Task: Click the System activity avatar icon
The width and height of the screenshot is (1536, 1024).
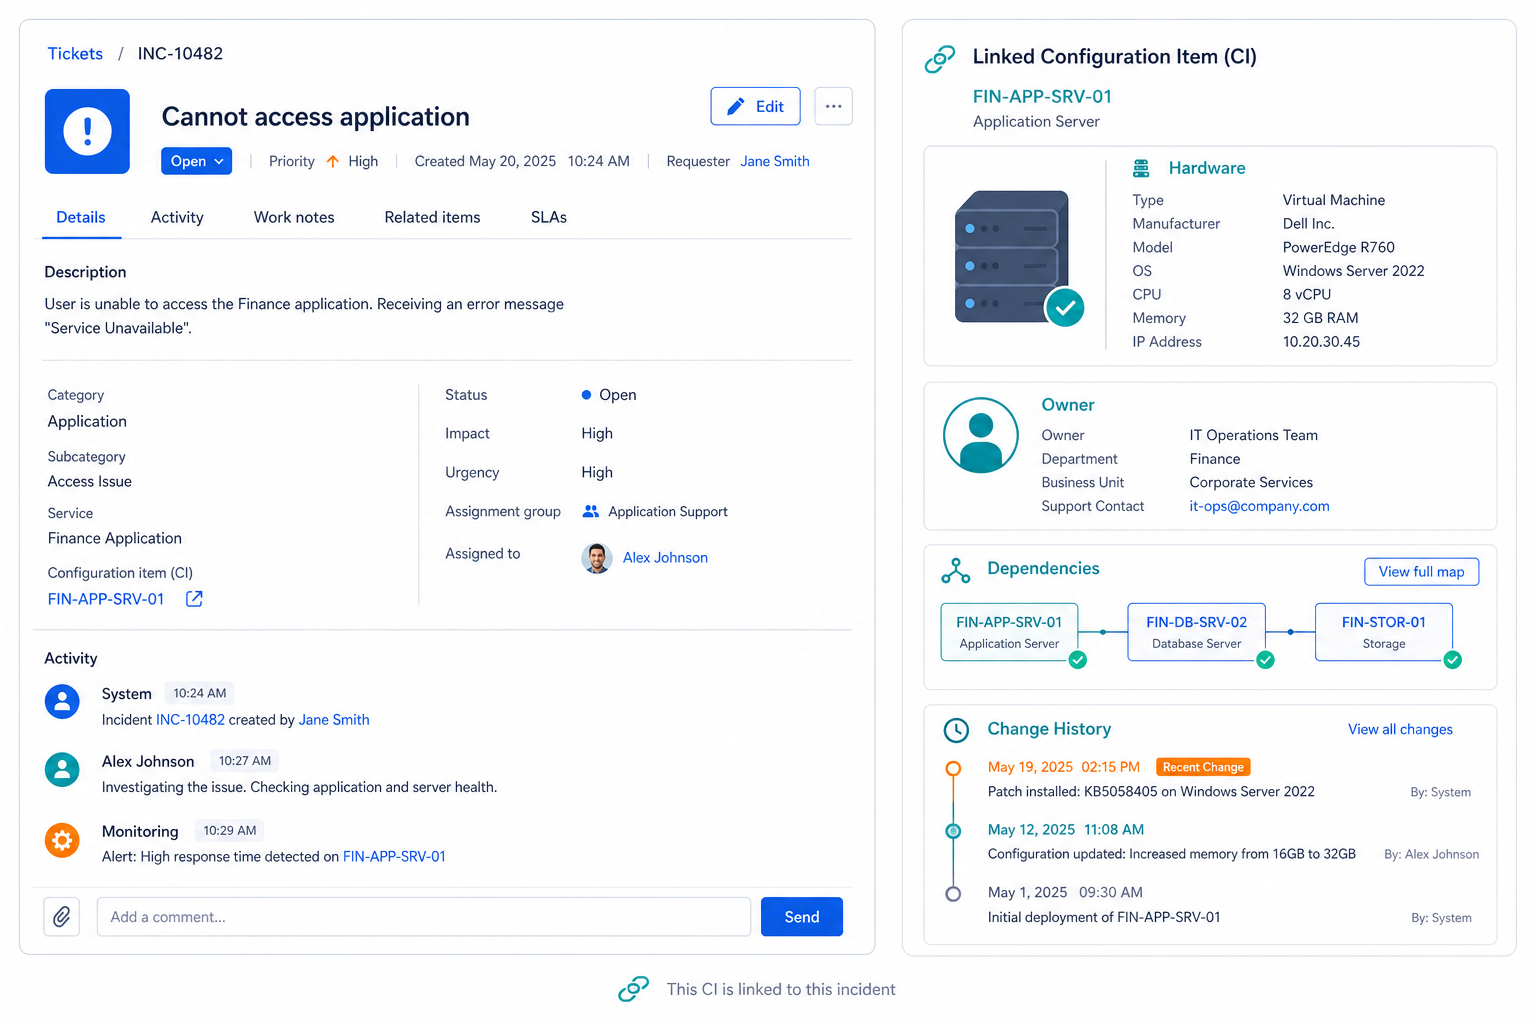Action: [62, 701]
